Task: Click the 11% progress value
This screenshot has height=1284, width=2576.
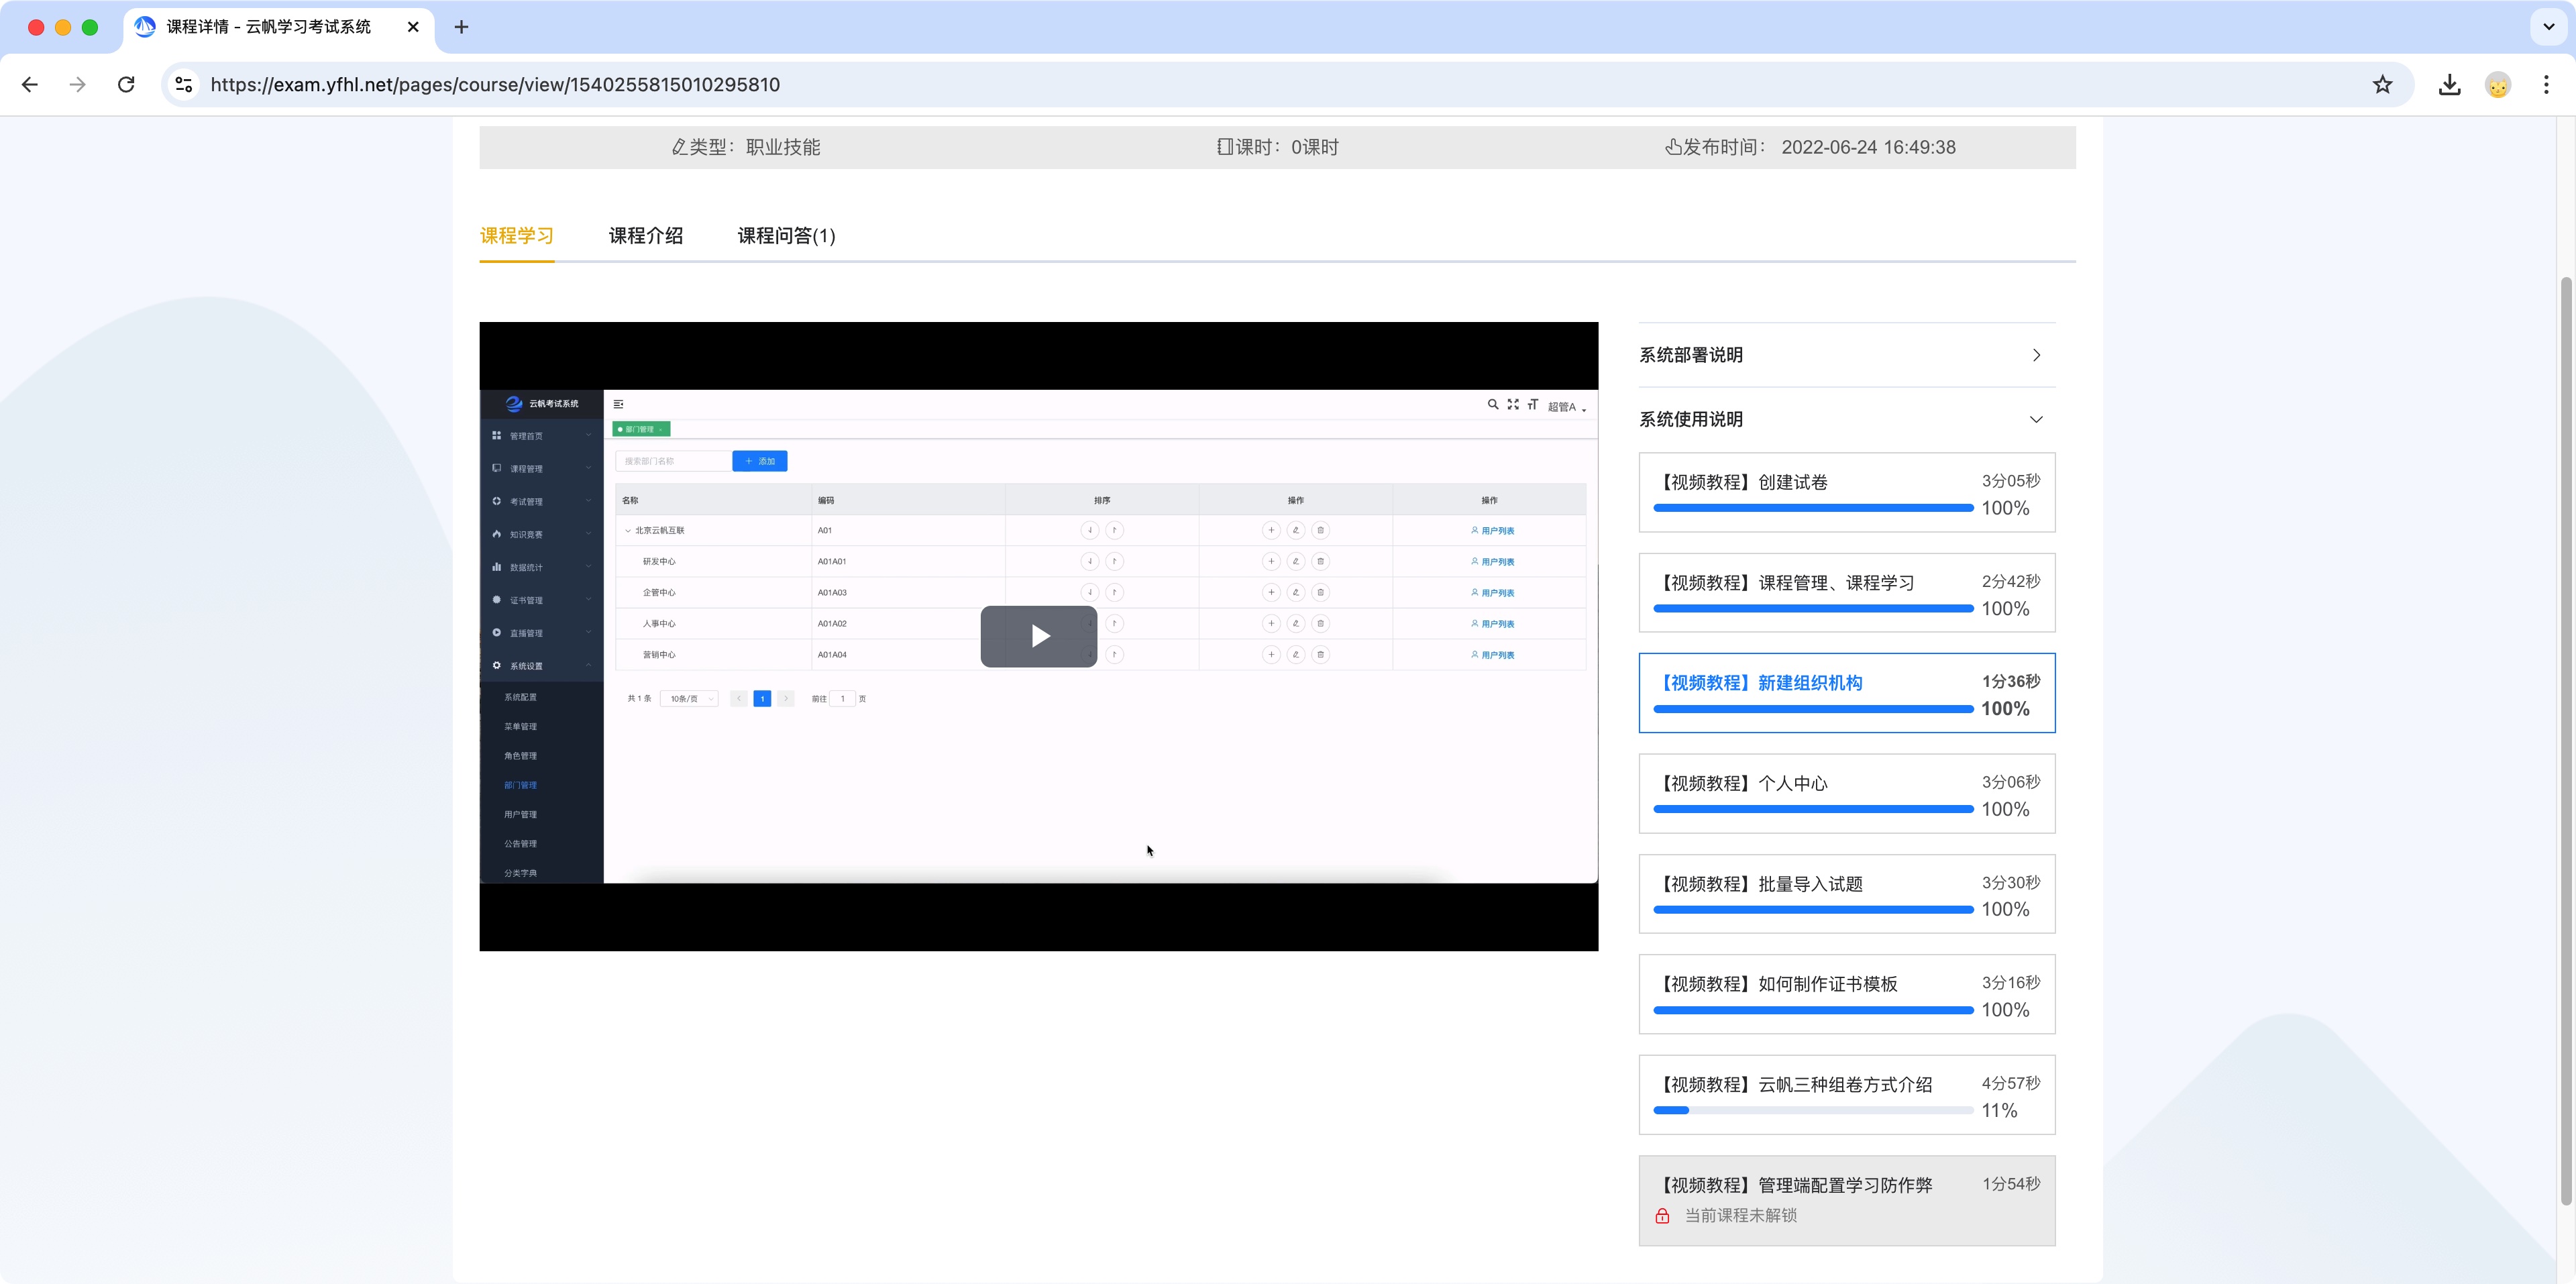Action: click(1999, 1110)
